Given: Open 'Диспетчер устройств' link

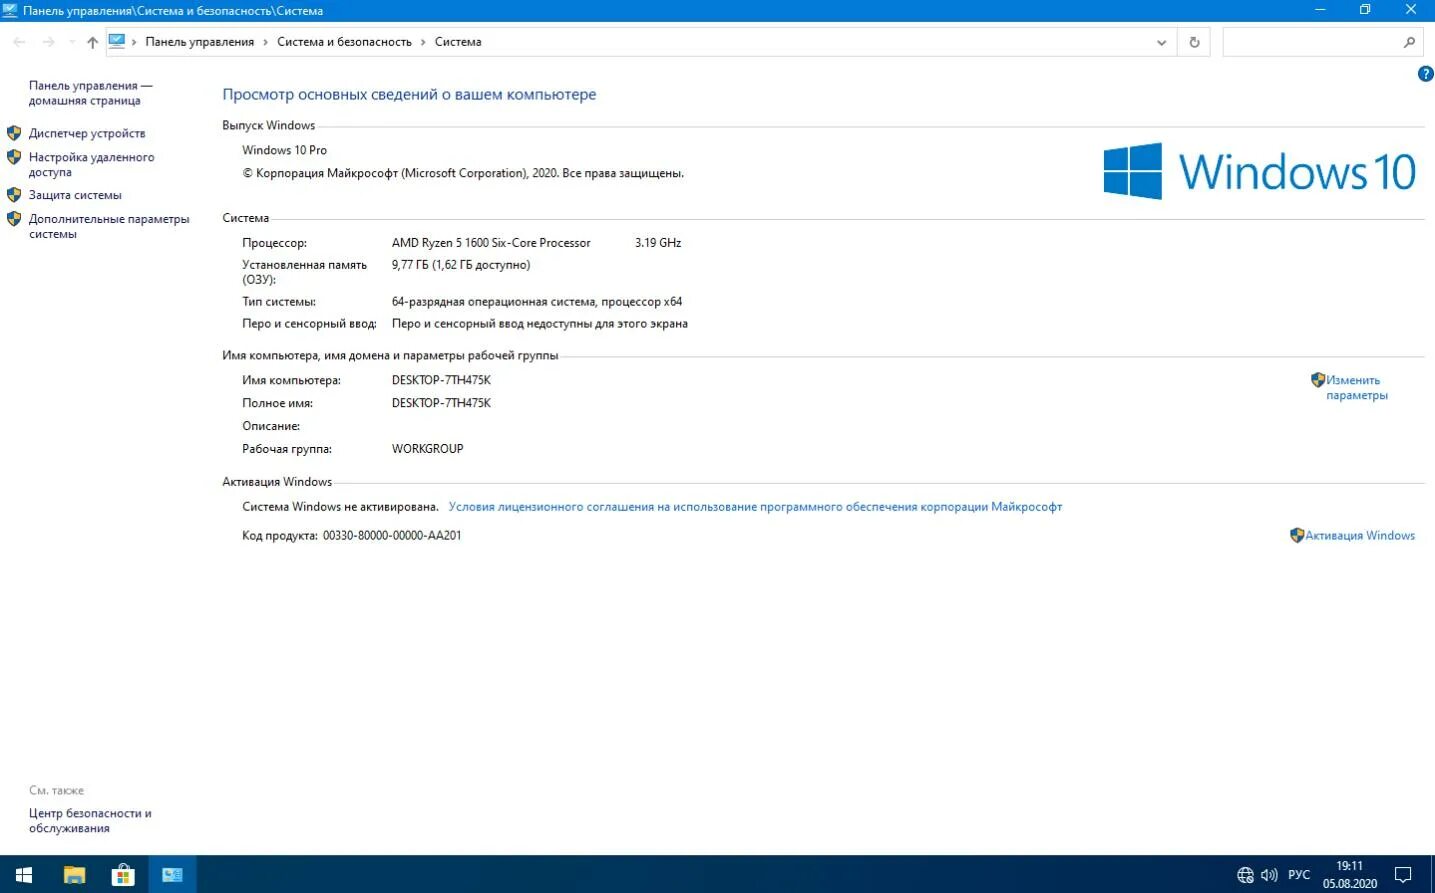Looking at the screenshot, I should click(87, 133).
